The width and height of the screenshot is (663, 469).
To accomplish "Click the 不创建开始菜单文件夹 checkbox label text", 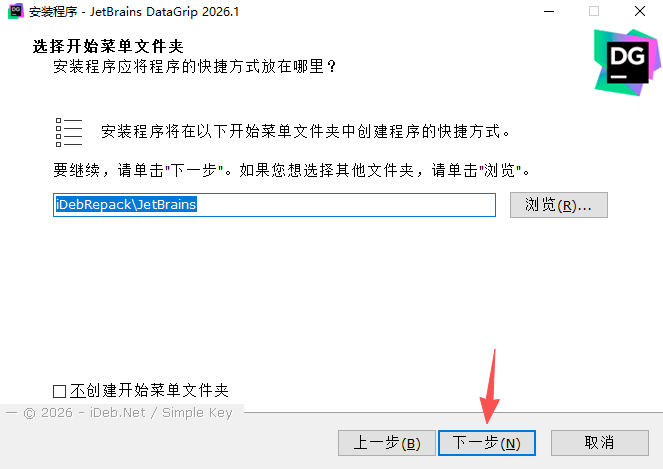I will pyautogui.click(x=149, y=390).
